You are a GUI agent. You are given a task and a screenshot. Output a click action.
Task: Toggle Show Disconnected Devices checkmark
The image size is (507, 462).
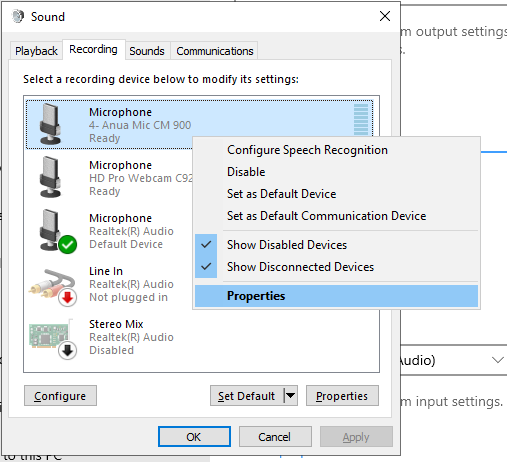[206, 267]
